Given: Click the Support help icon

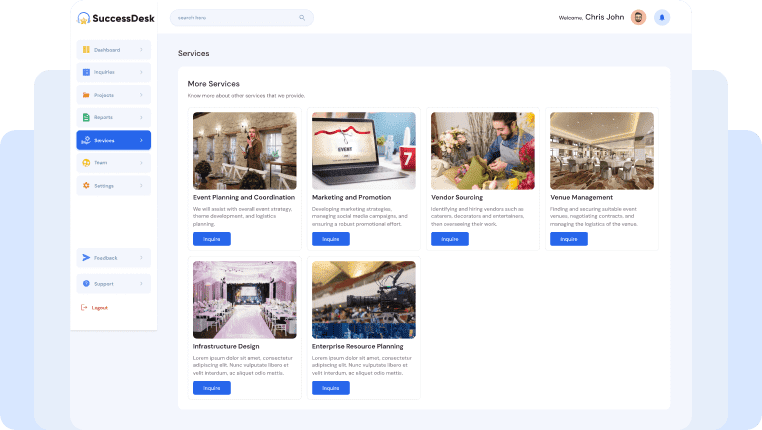Looking at the screenshot, I should pyautogui.click(x=86, y=284).
